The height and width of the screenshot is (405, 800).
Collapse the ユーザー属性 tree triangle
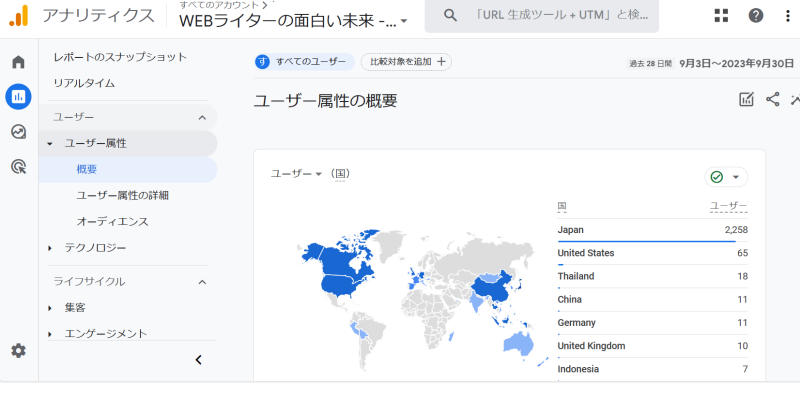[x=50, y=144]
